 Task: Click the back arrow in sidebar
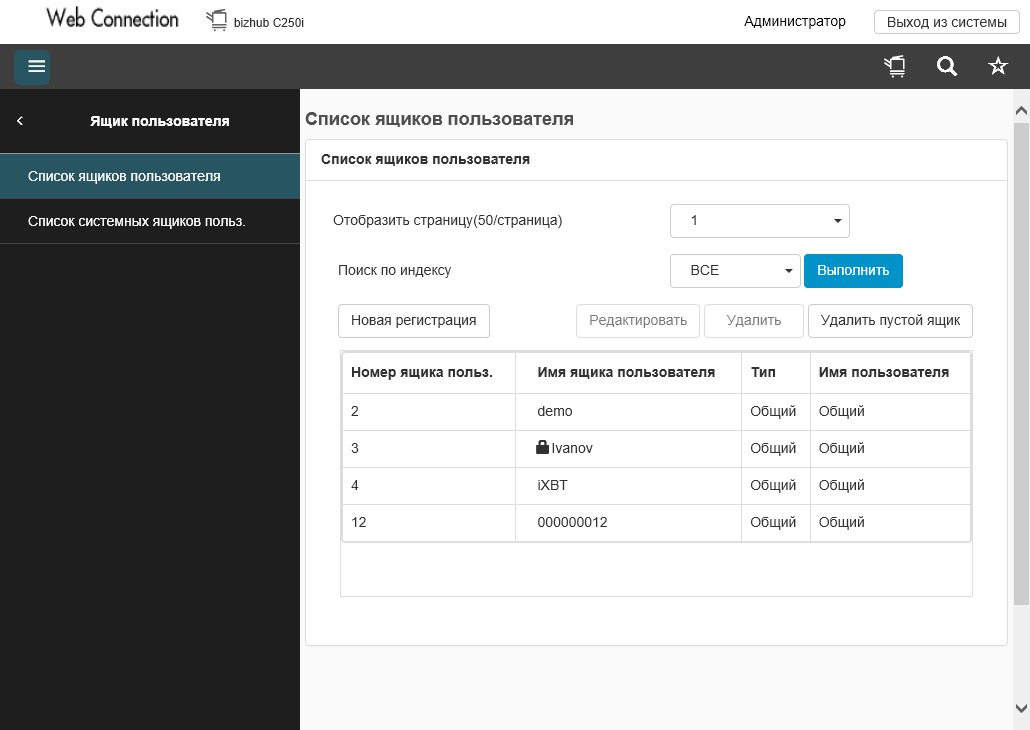[x=20, y=121]
